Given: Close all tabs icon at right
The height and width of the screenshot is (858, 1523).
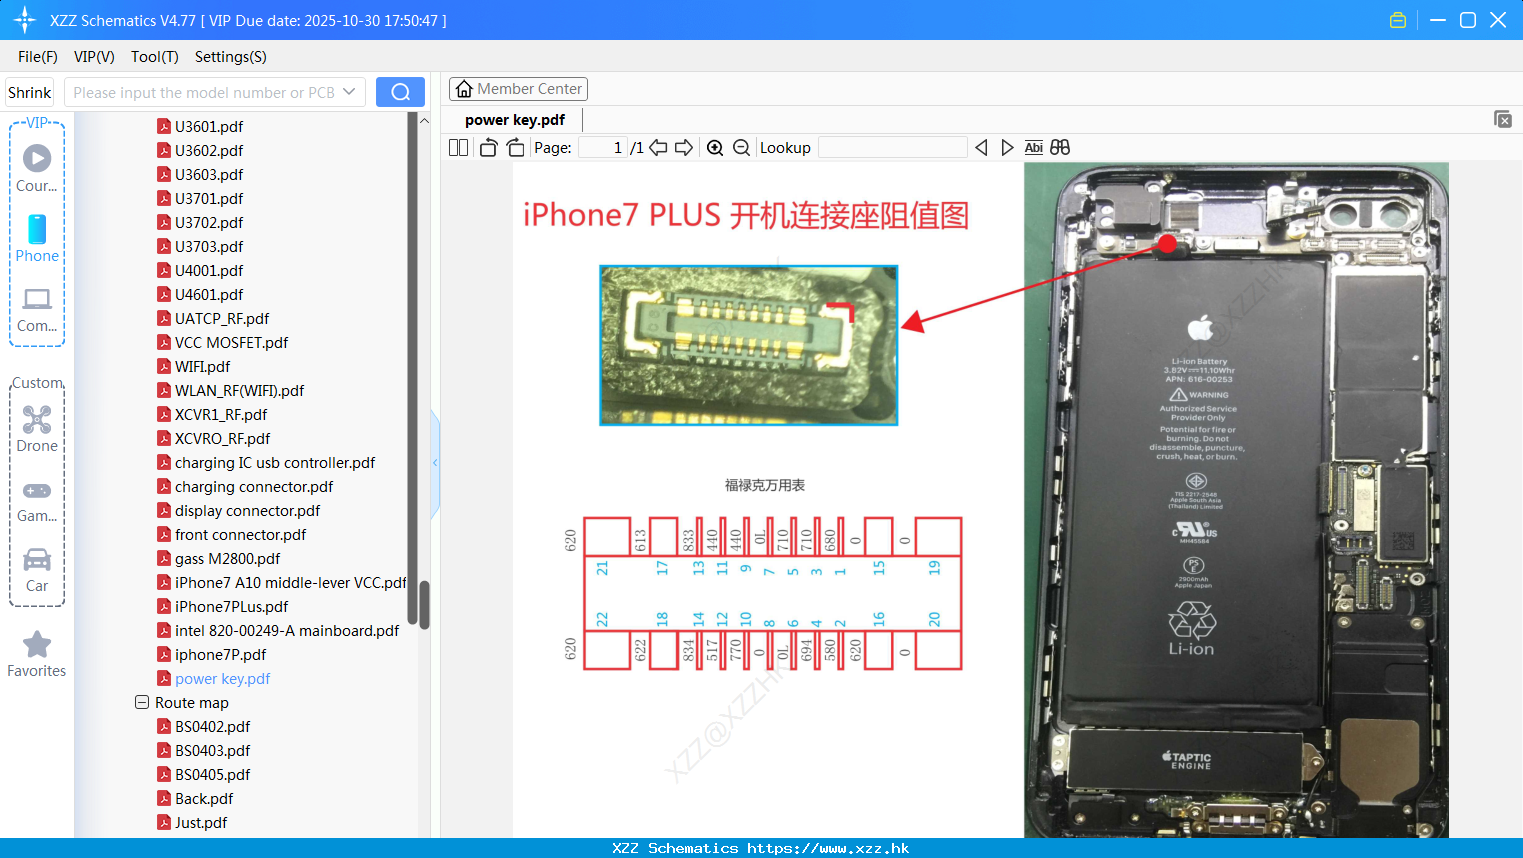Looking at the screenshot, I should pos(1502,119).
